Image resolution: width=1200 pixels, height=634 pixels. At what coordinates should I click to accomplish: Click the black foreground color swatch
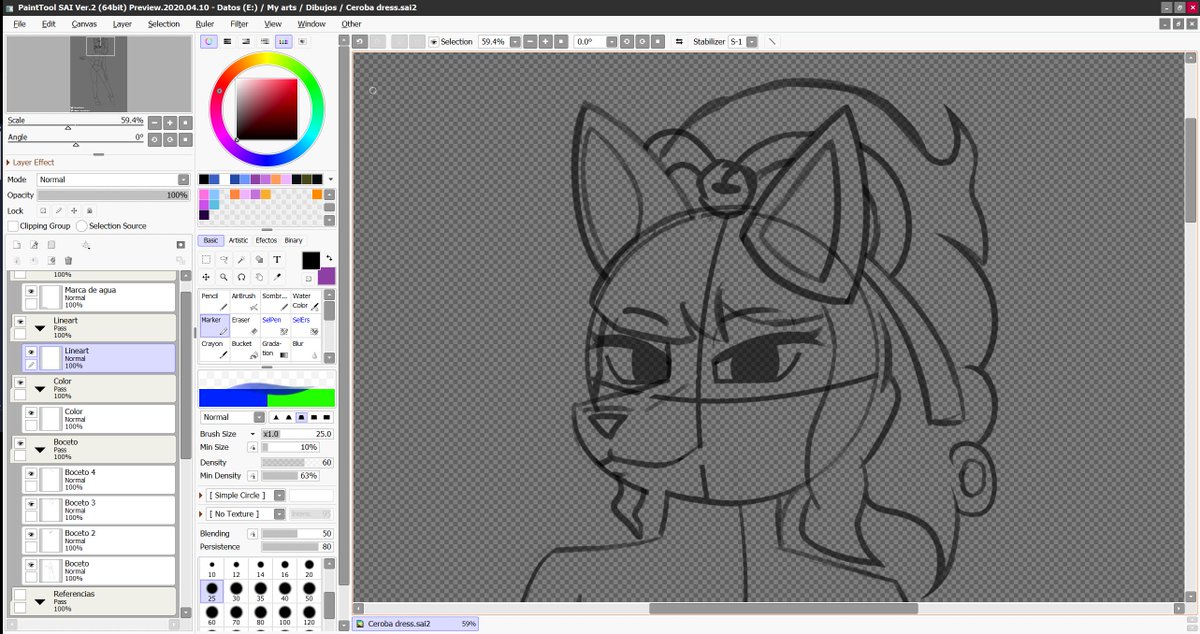tap(311, 260)
